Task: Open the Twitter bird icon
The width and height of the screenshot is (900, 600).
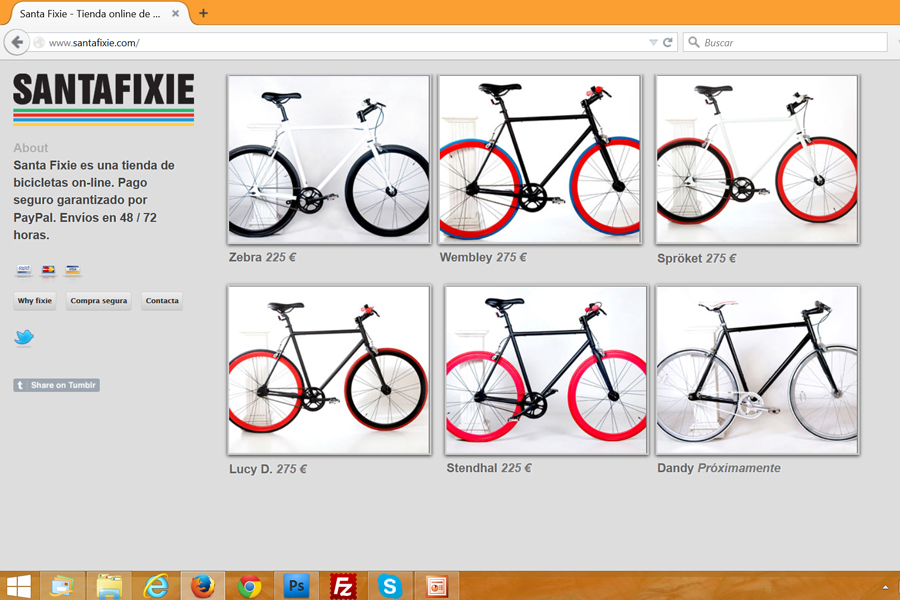Action: [x=24, y=337]
